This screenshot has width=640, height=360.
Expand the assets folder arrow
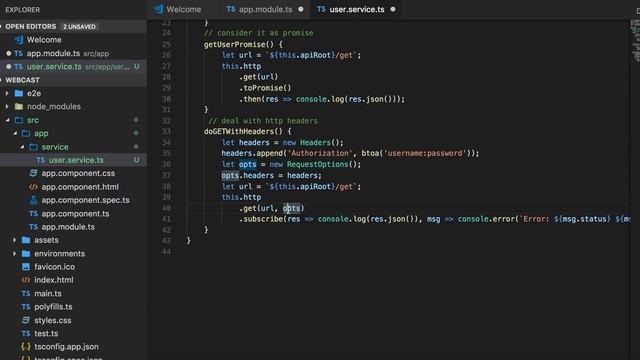click(14, 240)
